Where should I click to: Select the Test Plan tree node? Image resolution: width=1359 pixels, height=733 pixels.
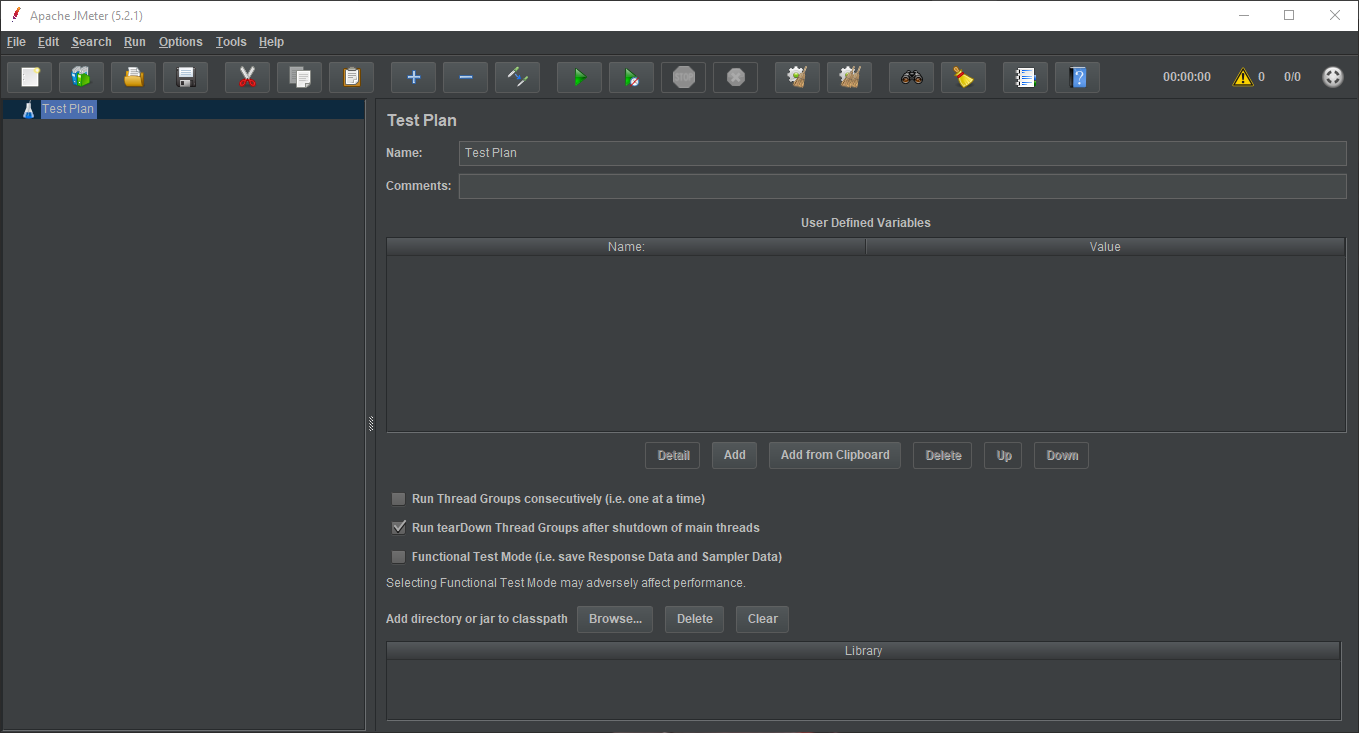tap(68, 108)
